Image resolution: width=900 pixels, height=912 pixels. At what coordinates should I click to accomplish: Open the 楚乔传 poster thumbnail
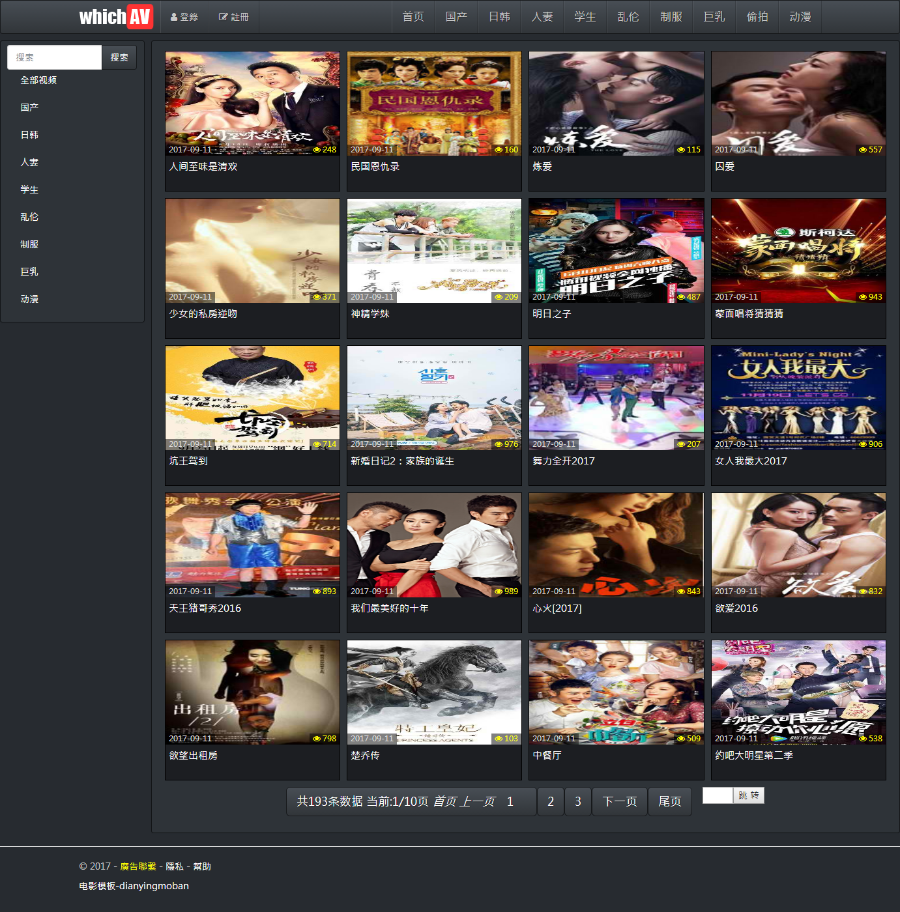(x=434, y=692)
